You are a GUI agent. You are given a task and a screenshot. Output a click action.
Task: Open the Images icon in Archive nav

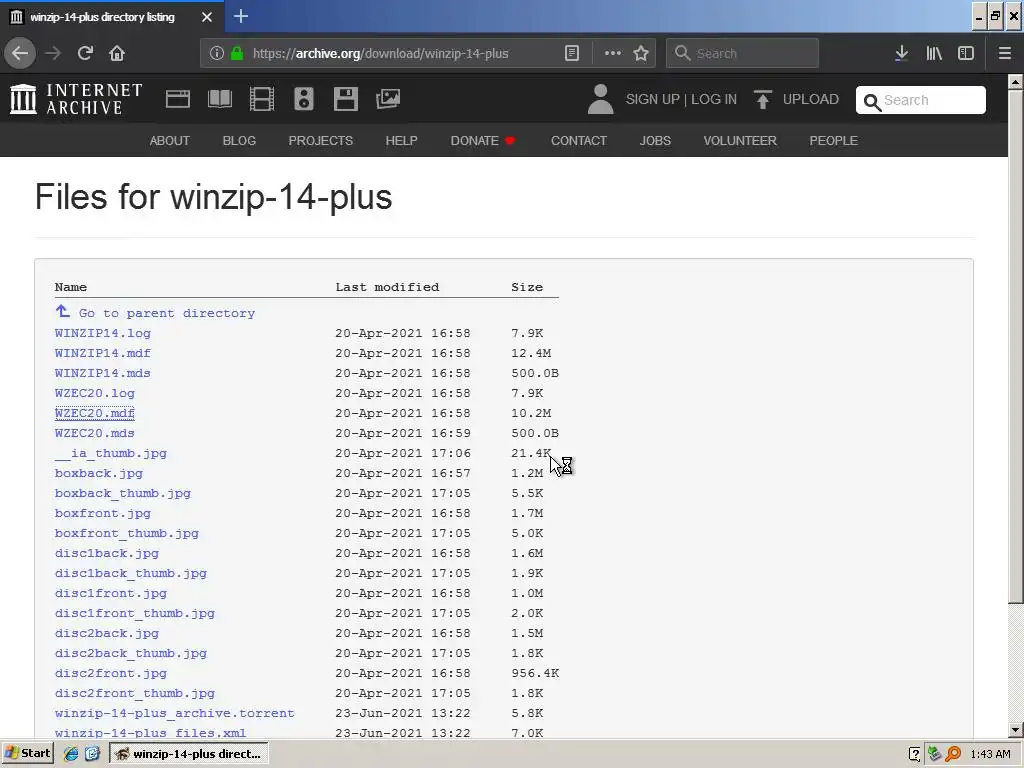click(x=388, y=99)
